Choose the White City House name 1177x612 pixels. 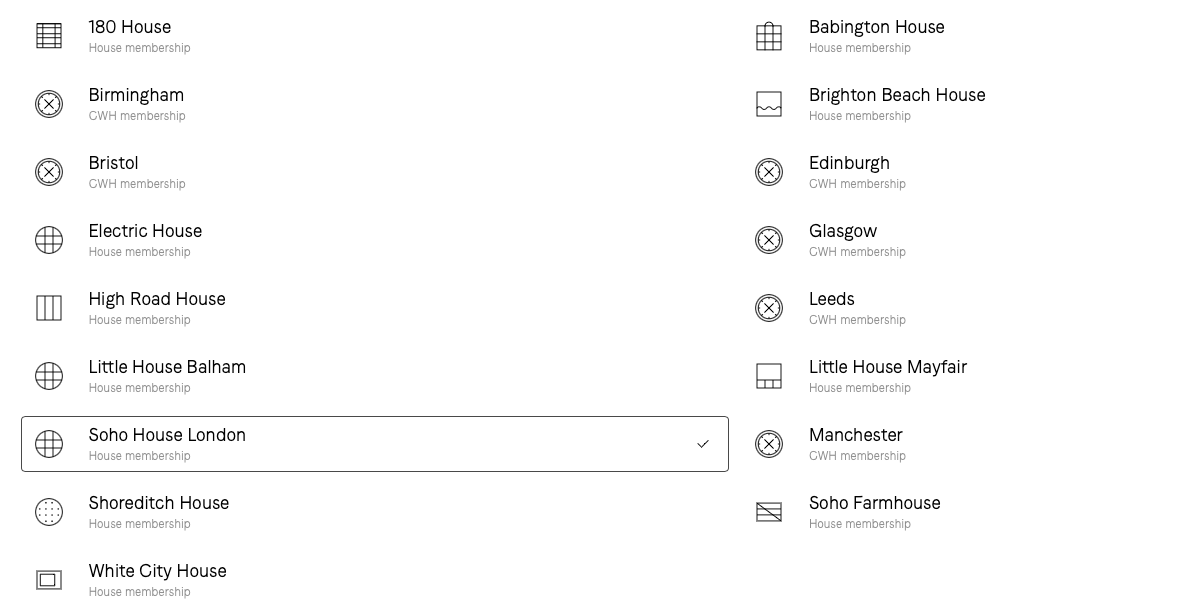pyautogui.click(x=158, y=571)
